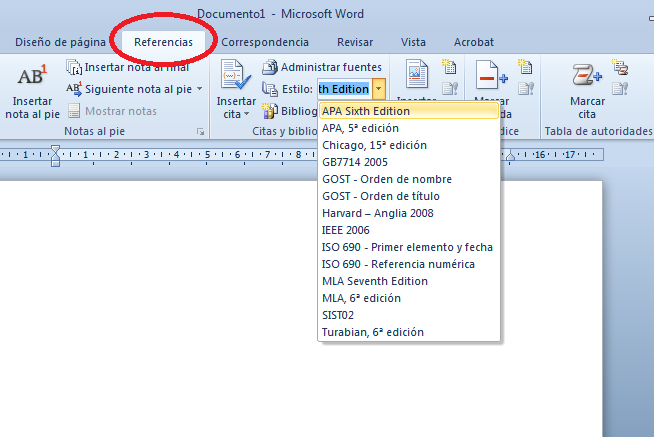Choose GB7714 2005 style
654x437 pixels.
(x=409, y=162)
